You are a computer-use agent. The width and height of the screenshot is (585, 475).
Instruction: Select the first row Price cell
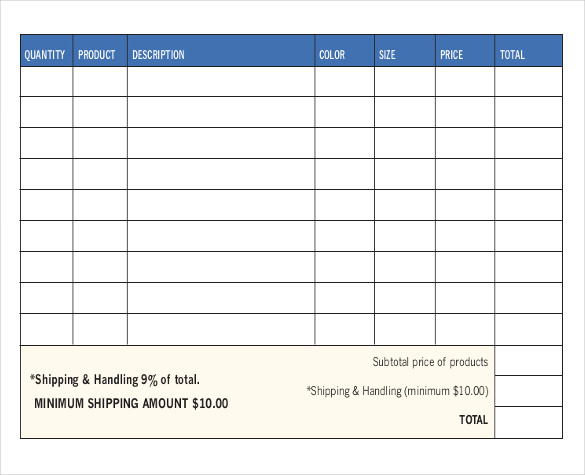pos(465,82)
